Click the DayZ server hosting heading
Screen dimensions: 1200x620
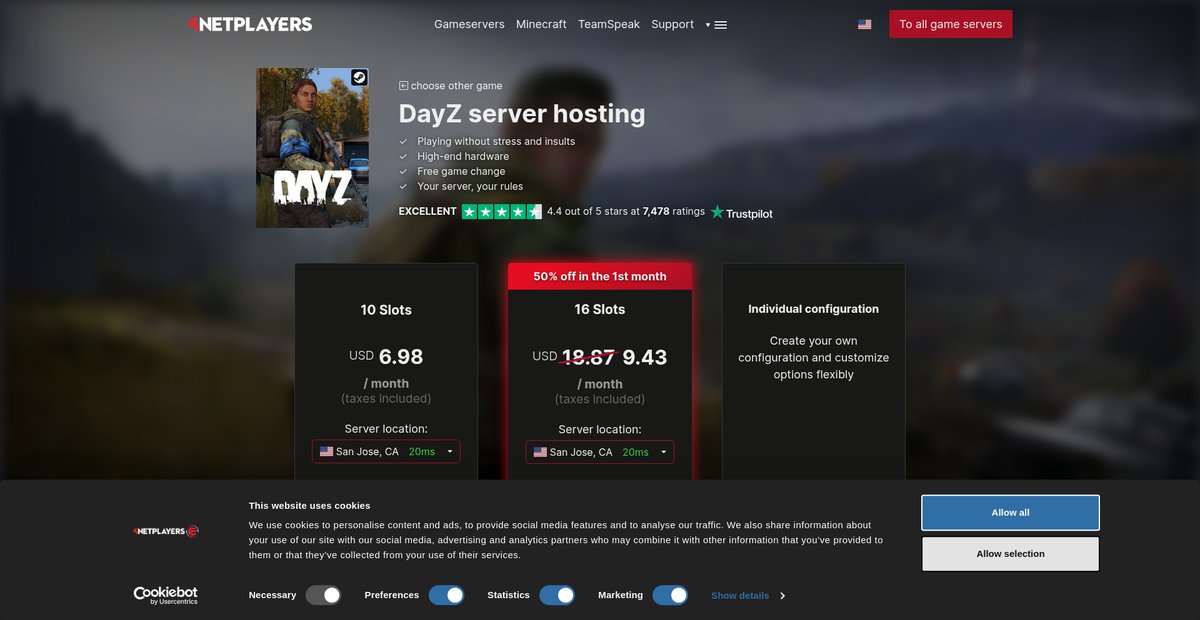click(x=522, y=114)
